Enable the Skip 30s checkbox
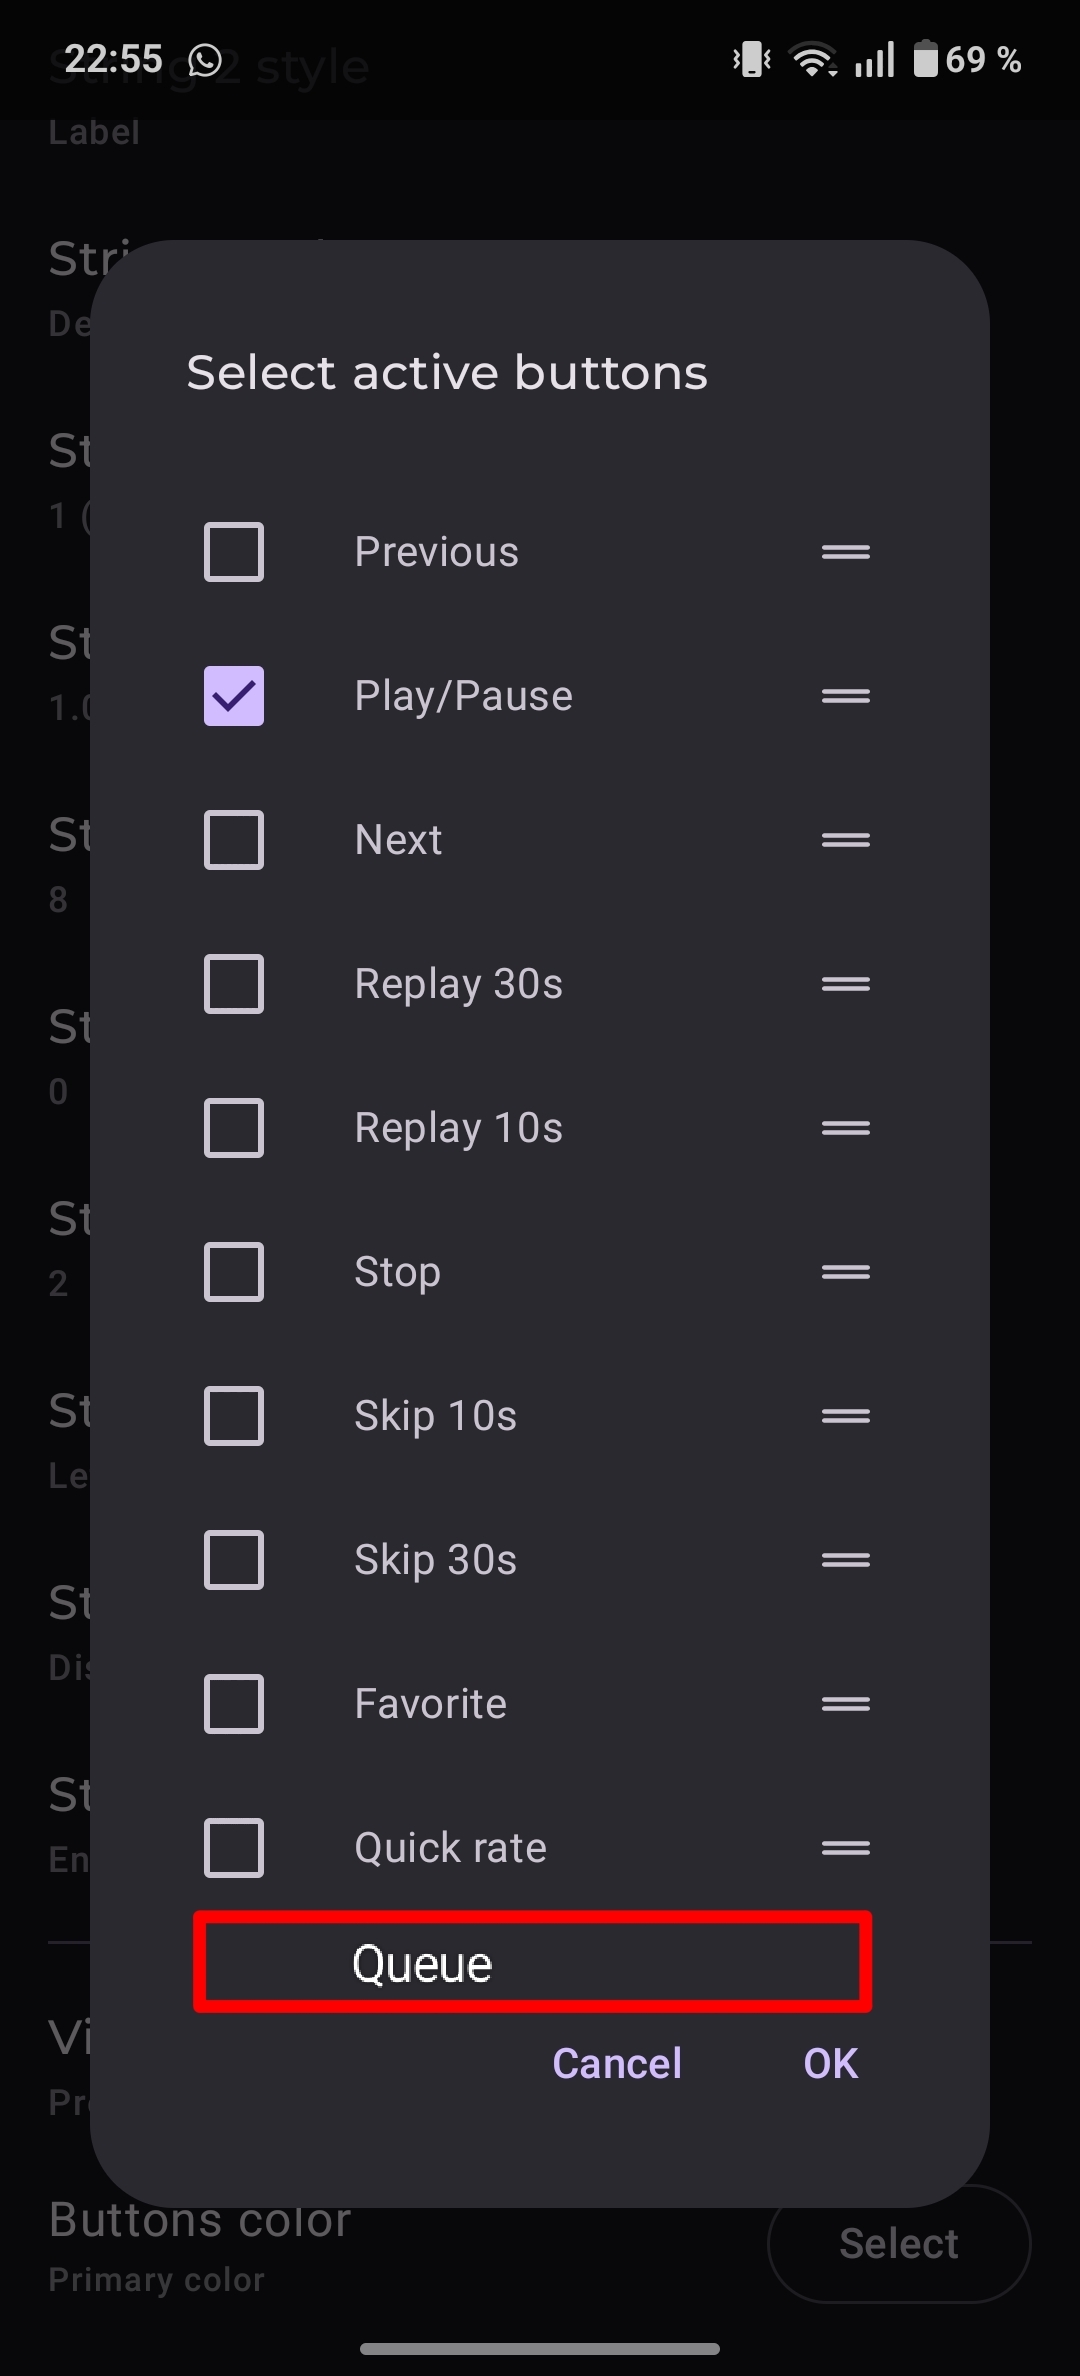Screen dimensions: 1080x2376 234,1560
